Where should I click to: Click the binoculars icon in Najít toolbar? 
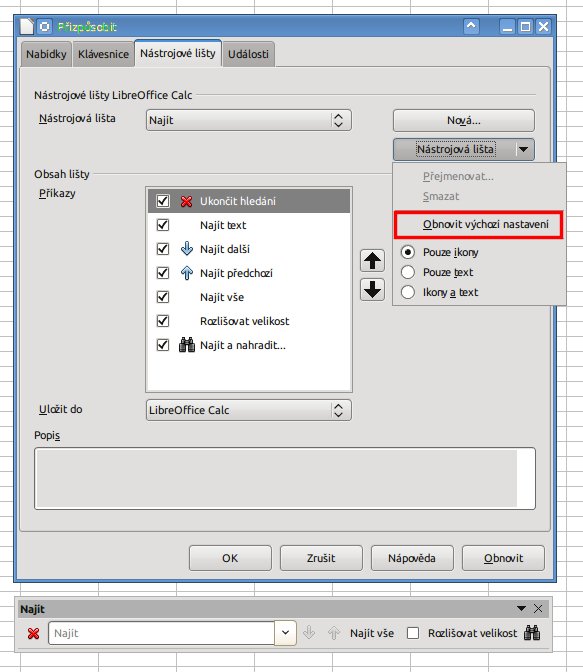(x=532, y=633)
